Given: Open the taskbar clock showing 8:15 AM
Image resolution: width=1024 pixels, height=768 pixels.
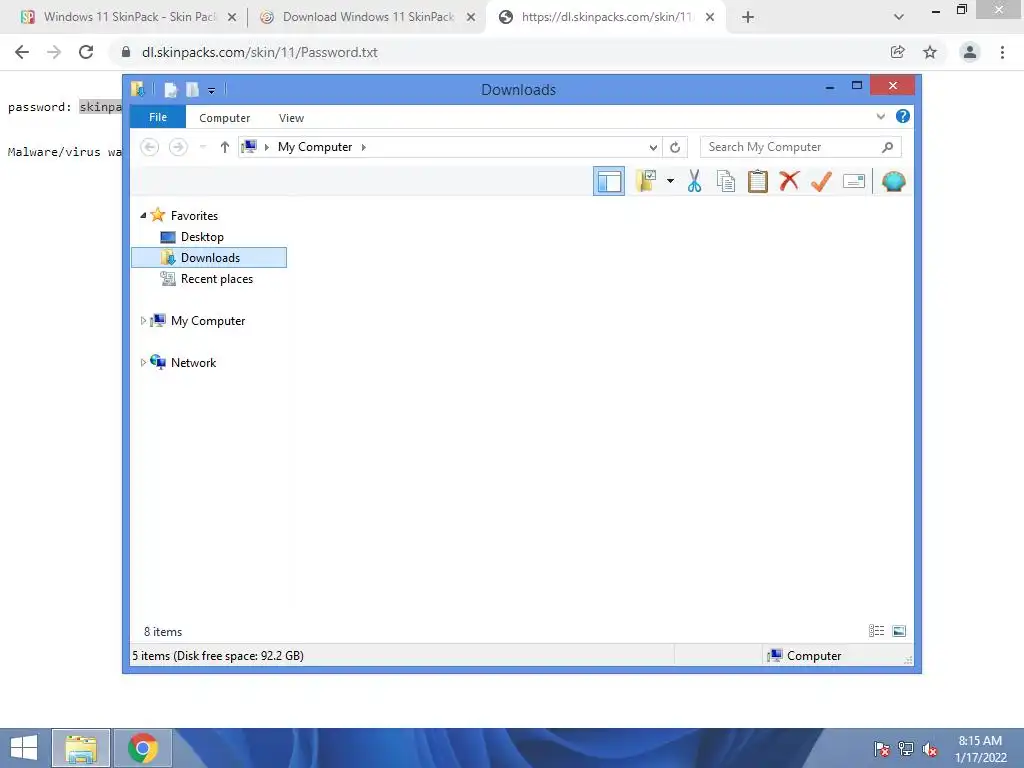Looking at the screenshot, I should coord(980,749).
